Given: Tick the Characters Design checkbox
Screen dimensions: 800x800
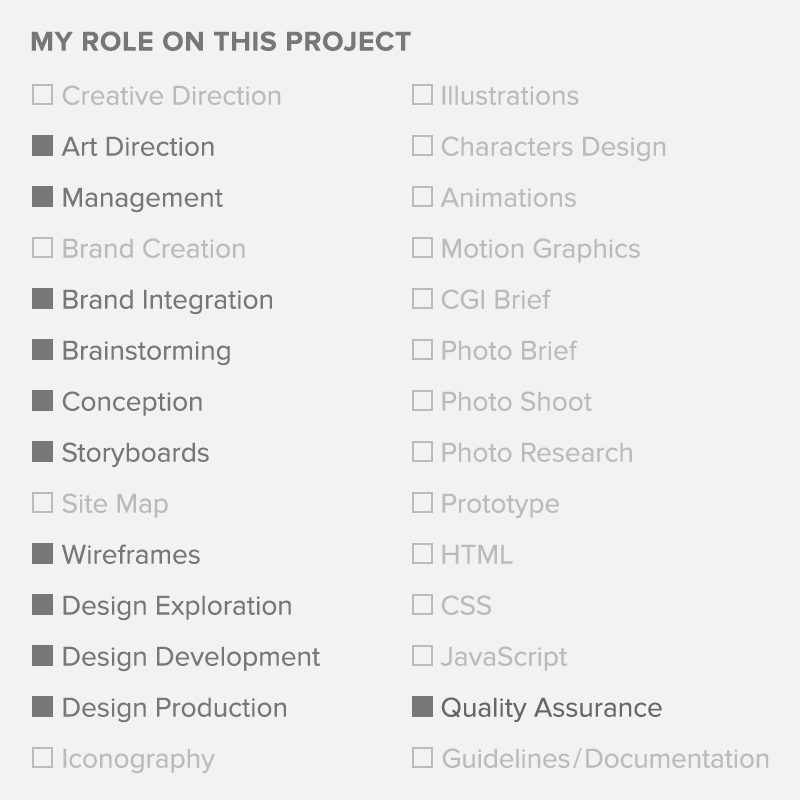Looking at the screenshot, I should click(422, 146).
